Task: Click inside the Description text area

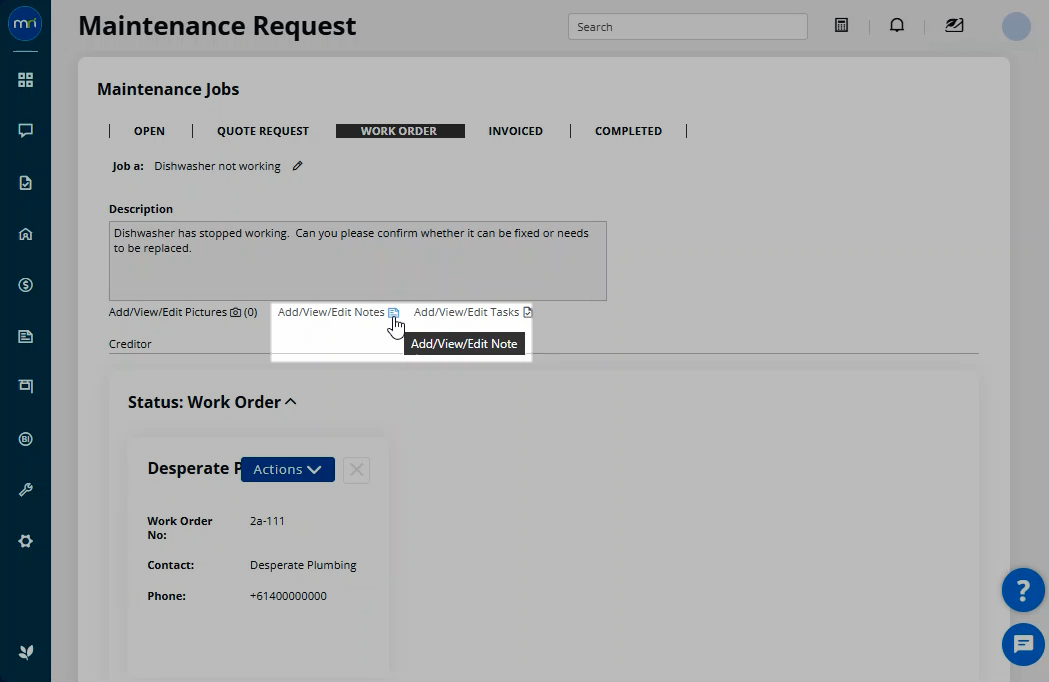Action: (358, 261)
